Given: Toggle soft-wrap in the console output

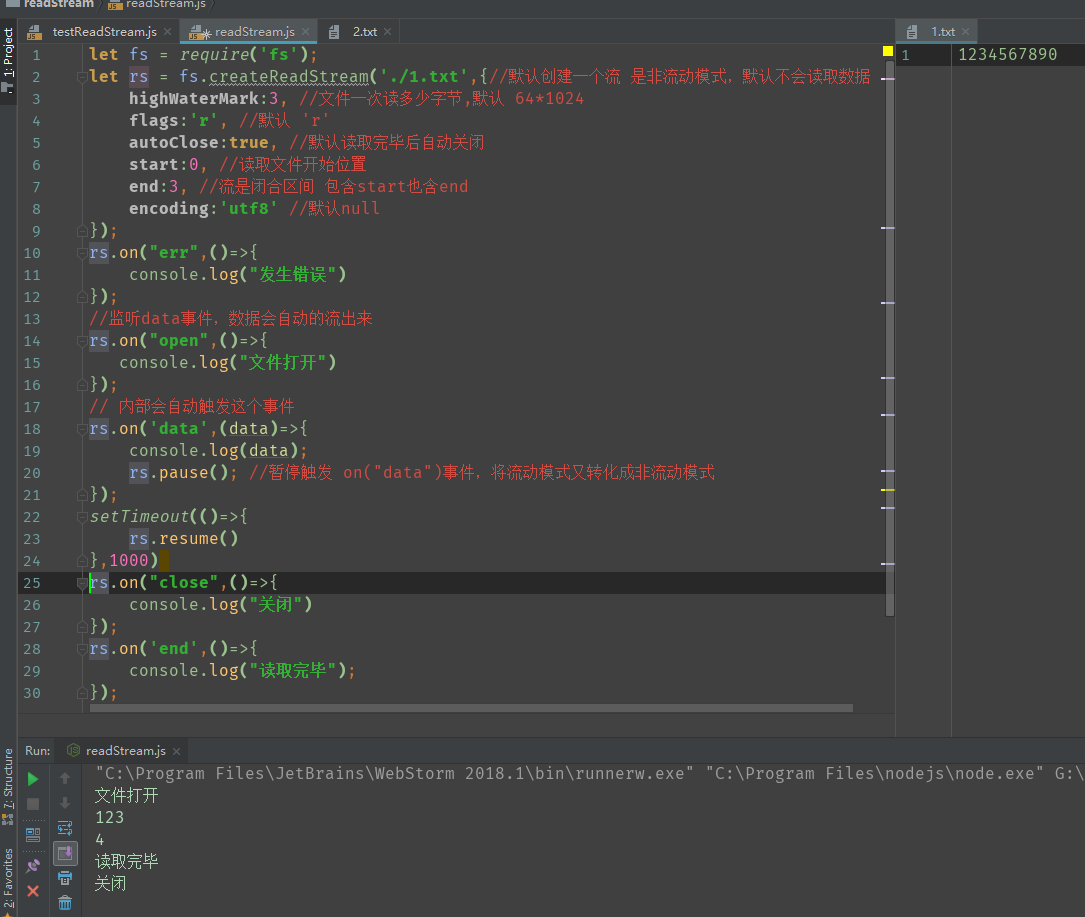Looking at the screenshot, I should (65, 828).
